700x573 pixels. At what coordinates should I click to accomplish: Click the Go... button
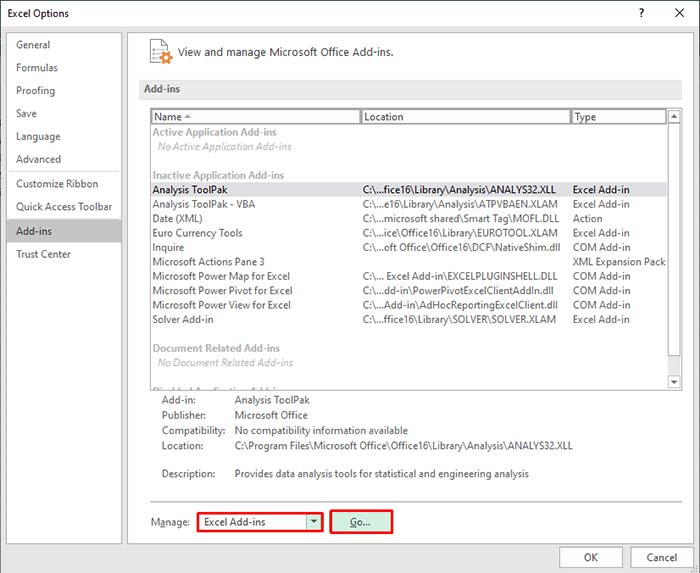(361, 522)
